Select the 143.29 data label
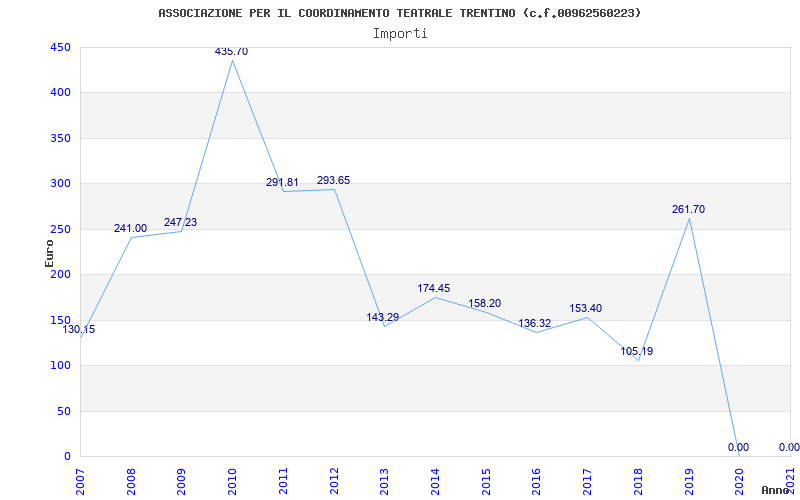Screen dimensions: 800x500 383,317
